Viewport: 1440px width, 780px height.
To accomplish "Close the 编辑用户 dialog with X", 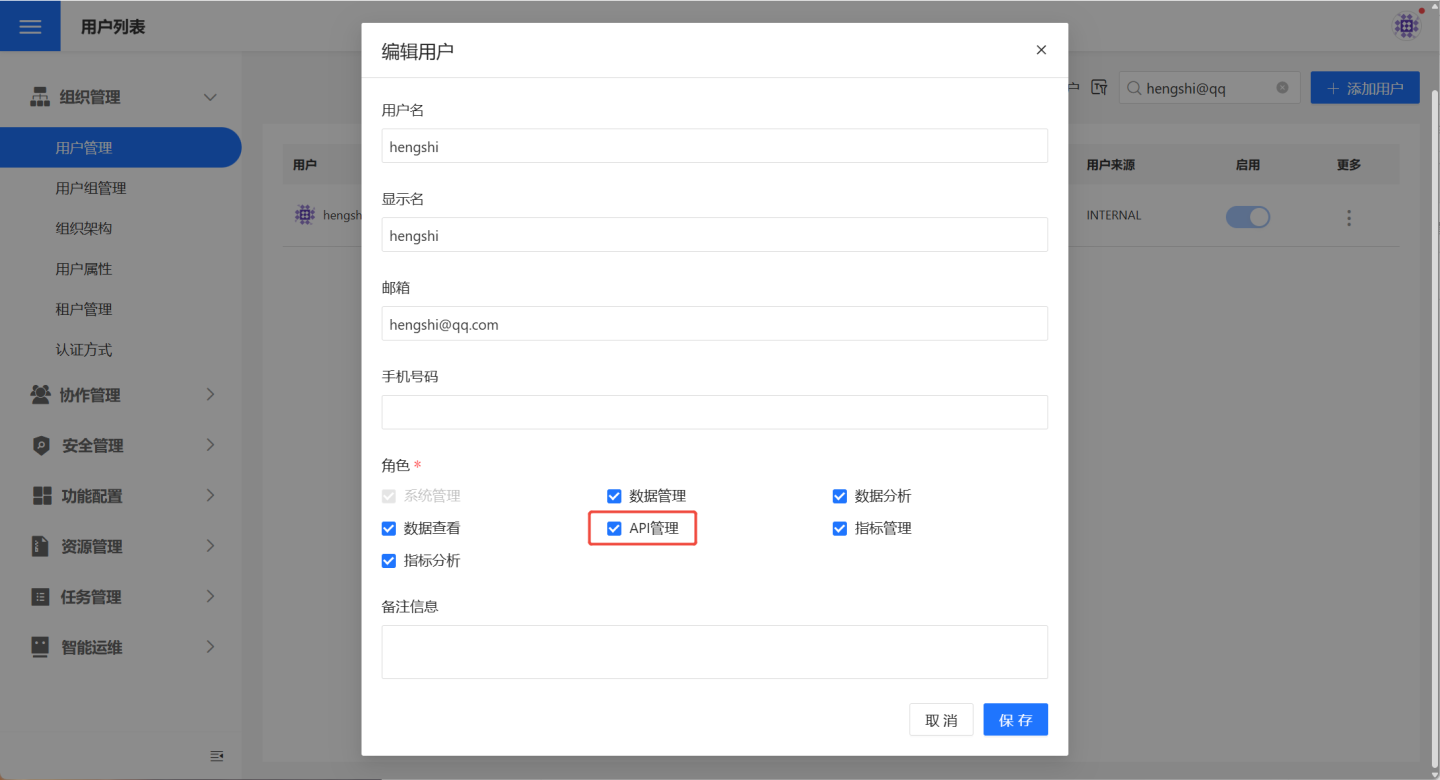I will 1041,50.
